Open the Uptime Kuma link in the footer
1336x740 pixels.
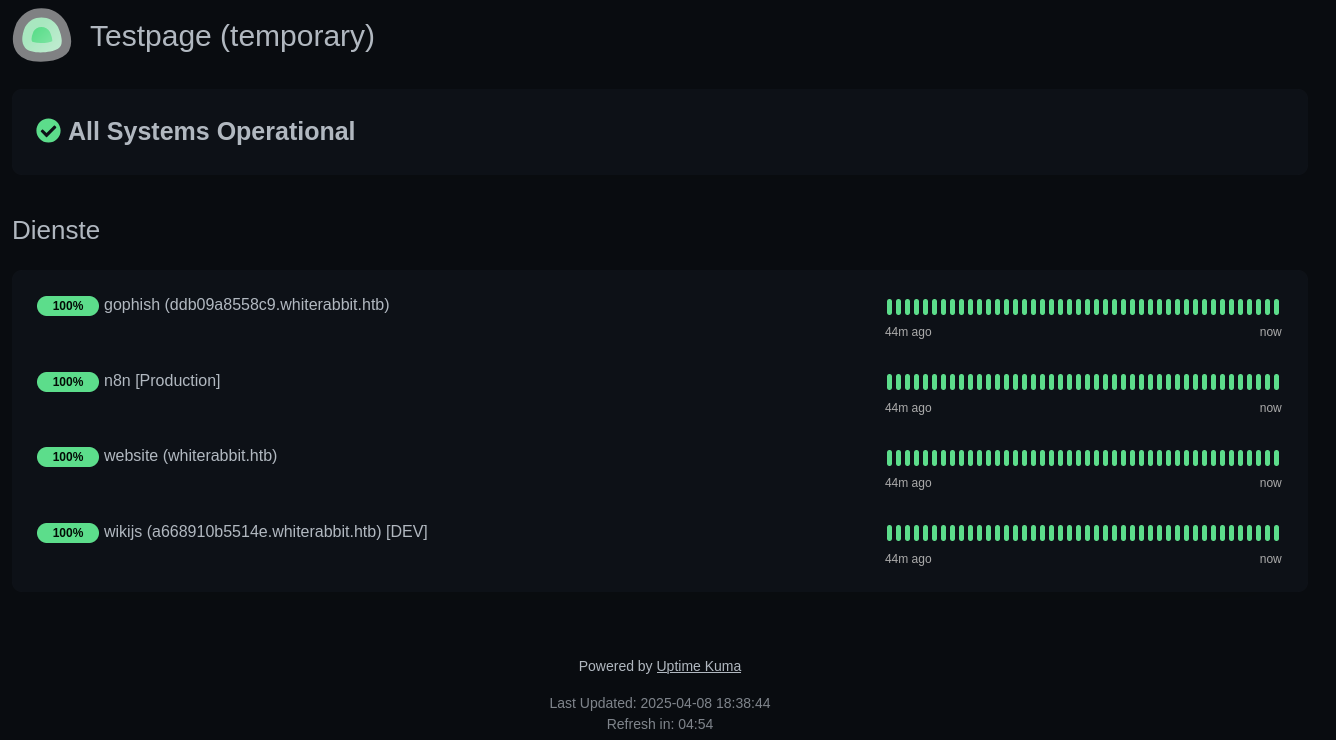tap(698, 666)
